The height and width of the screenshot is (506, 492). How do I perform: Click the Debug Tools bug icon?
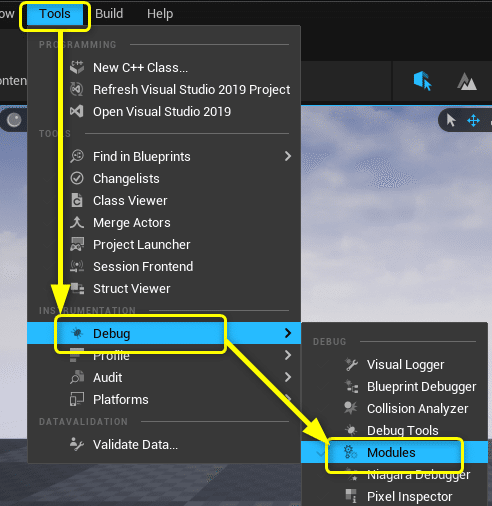point(351,430)
